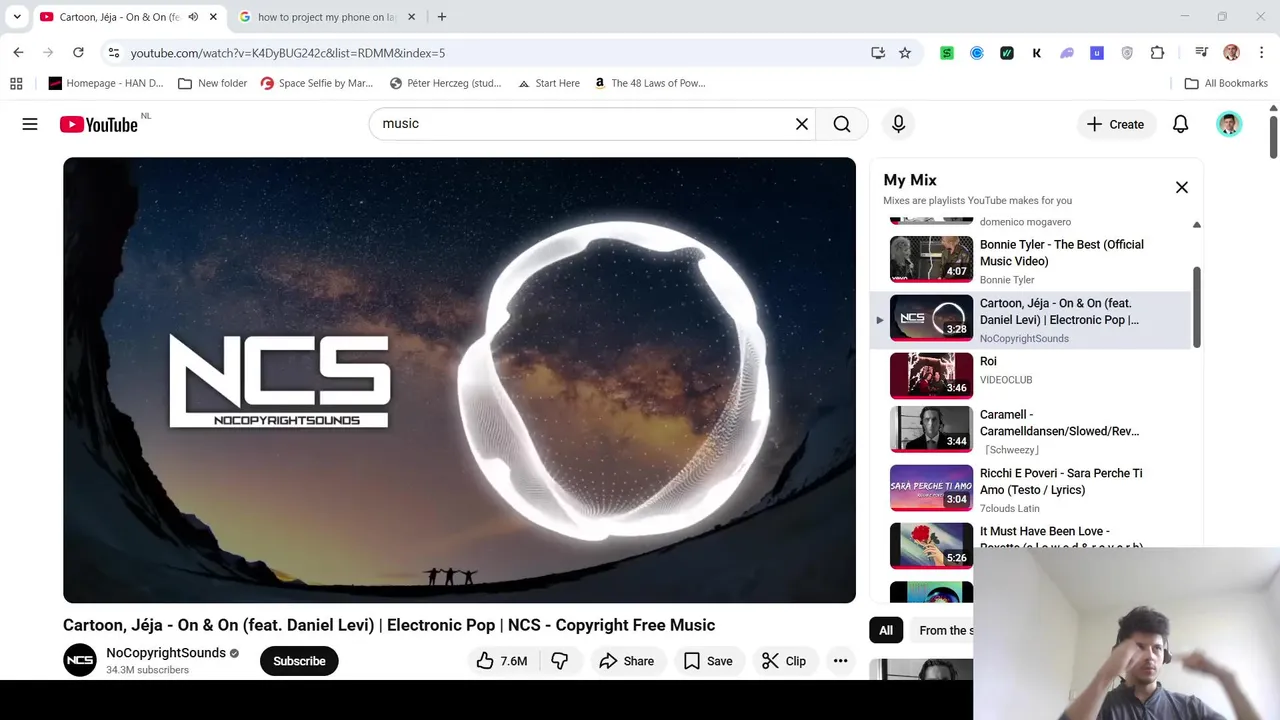
Task: Click the My Mix playlist scrollbar
Action: tap(1197, 308)
